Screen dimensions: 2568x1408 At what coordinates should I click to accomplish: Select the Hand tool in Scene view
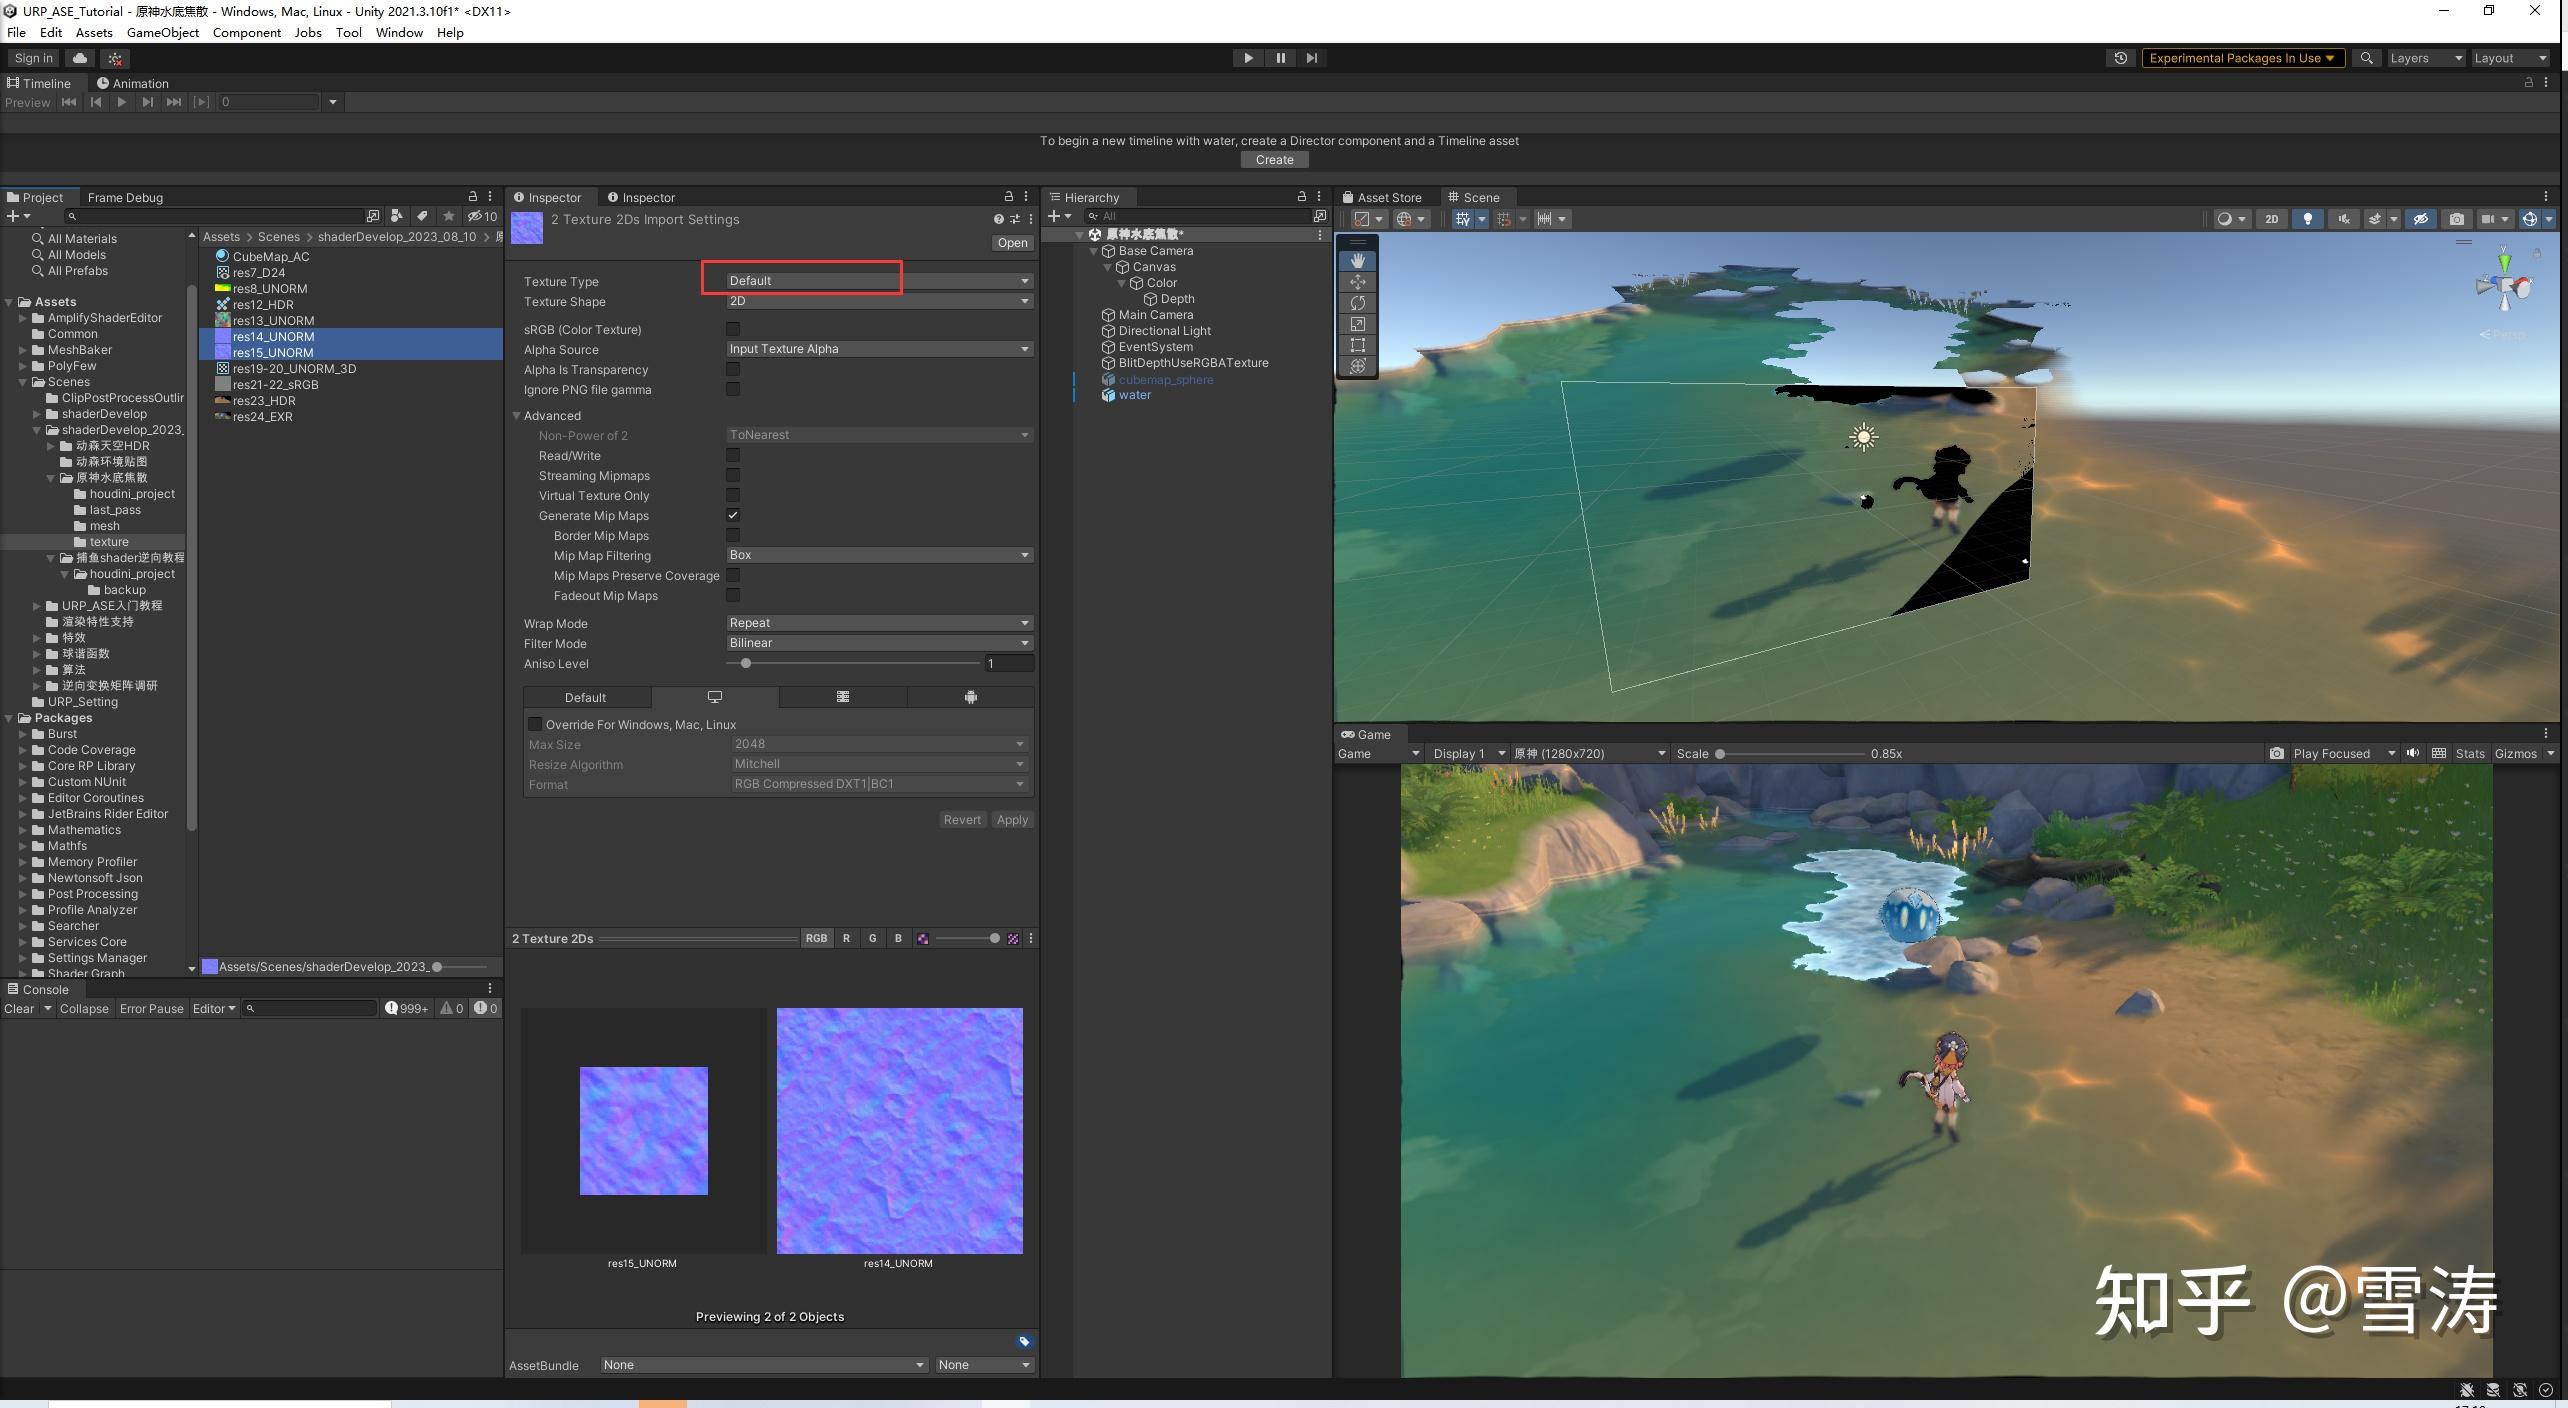(1357, 260)
